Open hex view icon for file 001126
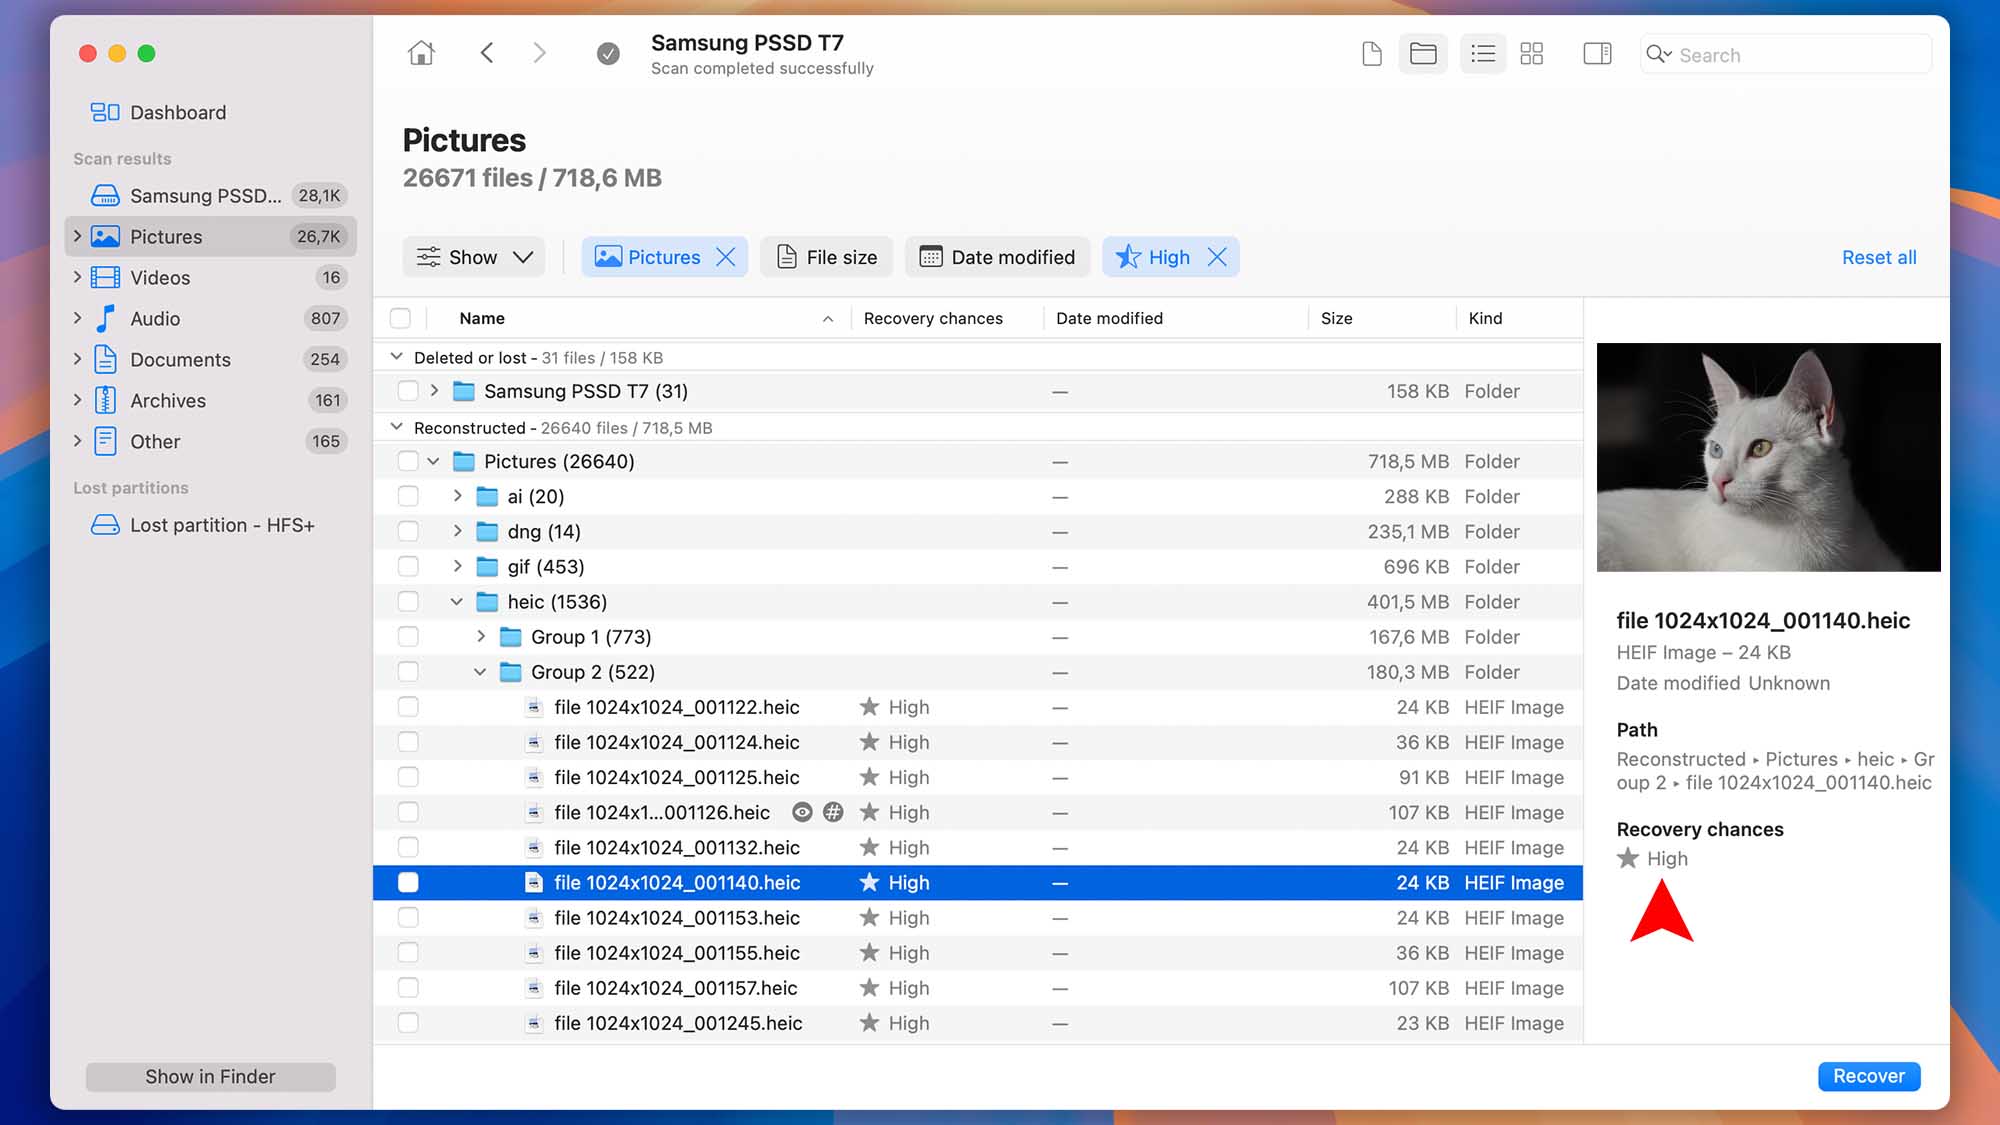Screen dimensions: 2000x1125 (x=833, y=812)
